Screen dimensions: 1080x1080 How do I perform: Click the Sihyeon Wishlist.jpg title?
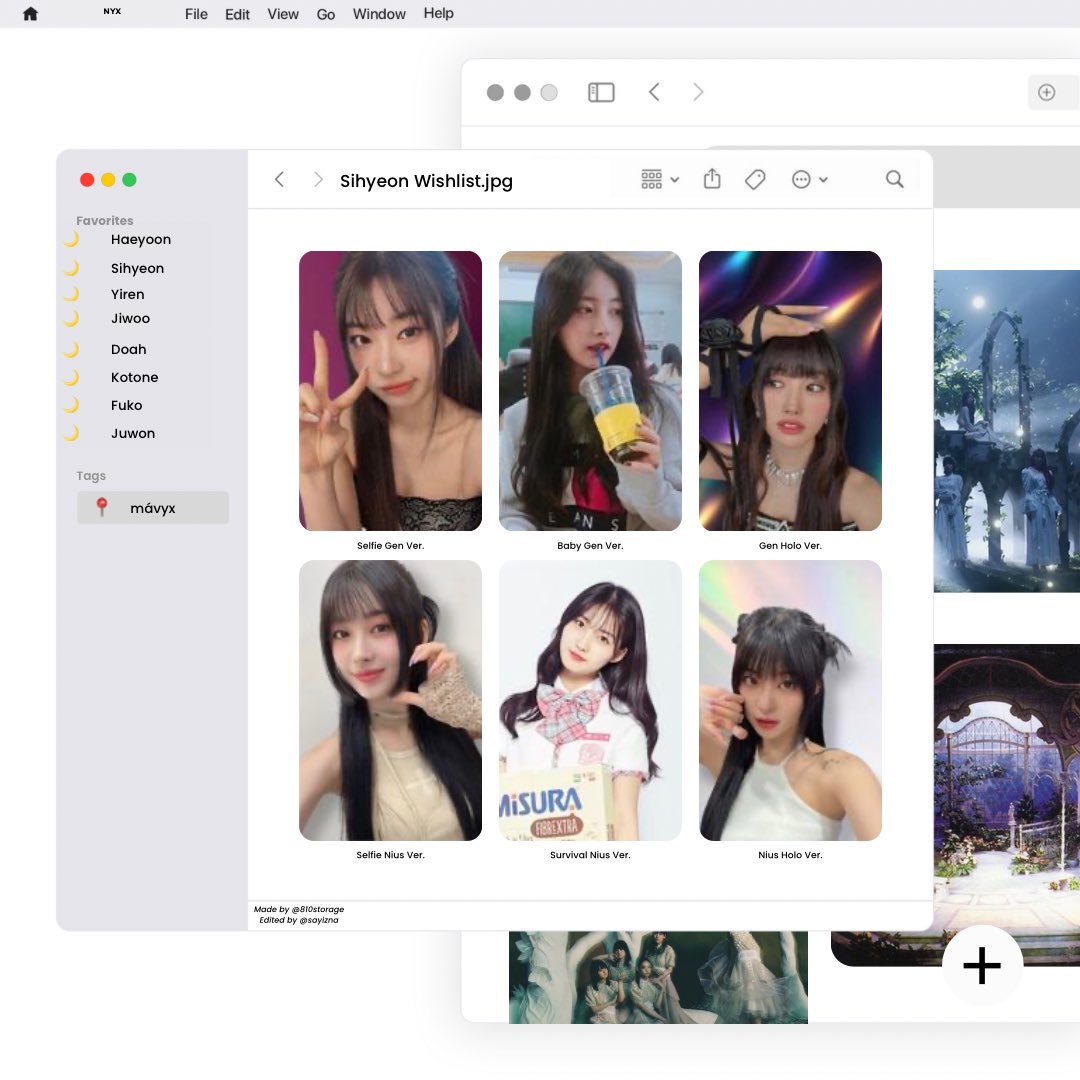[x=426, y=181]
